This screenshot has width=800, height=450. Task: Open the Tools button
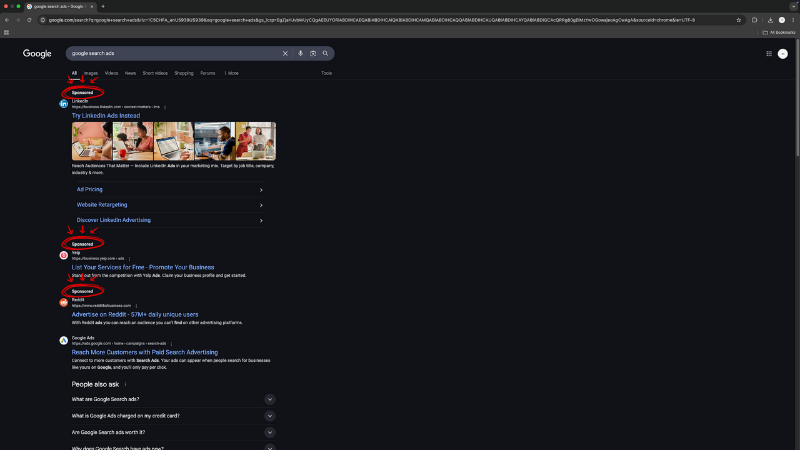pos(327,73)
